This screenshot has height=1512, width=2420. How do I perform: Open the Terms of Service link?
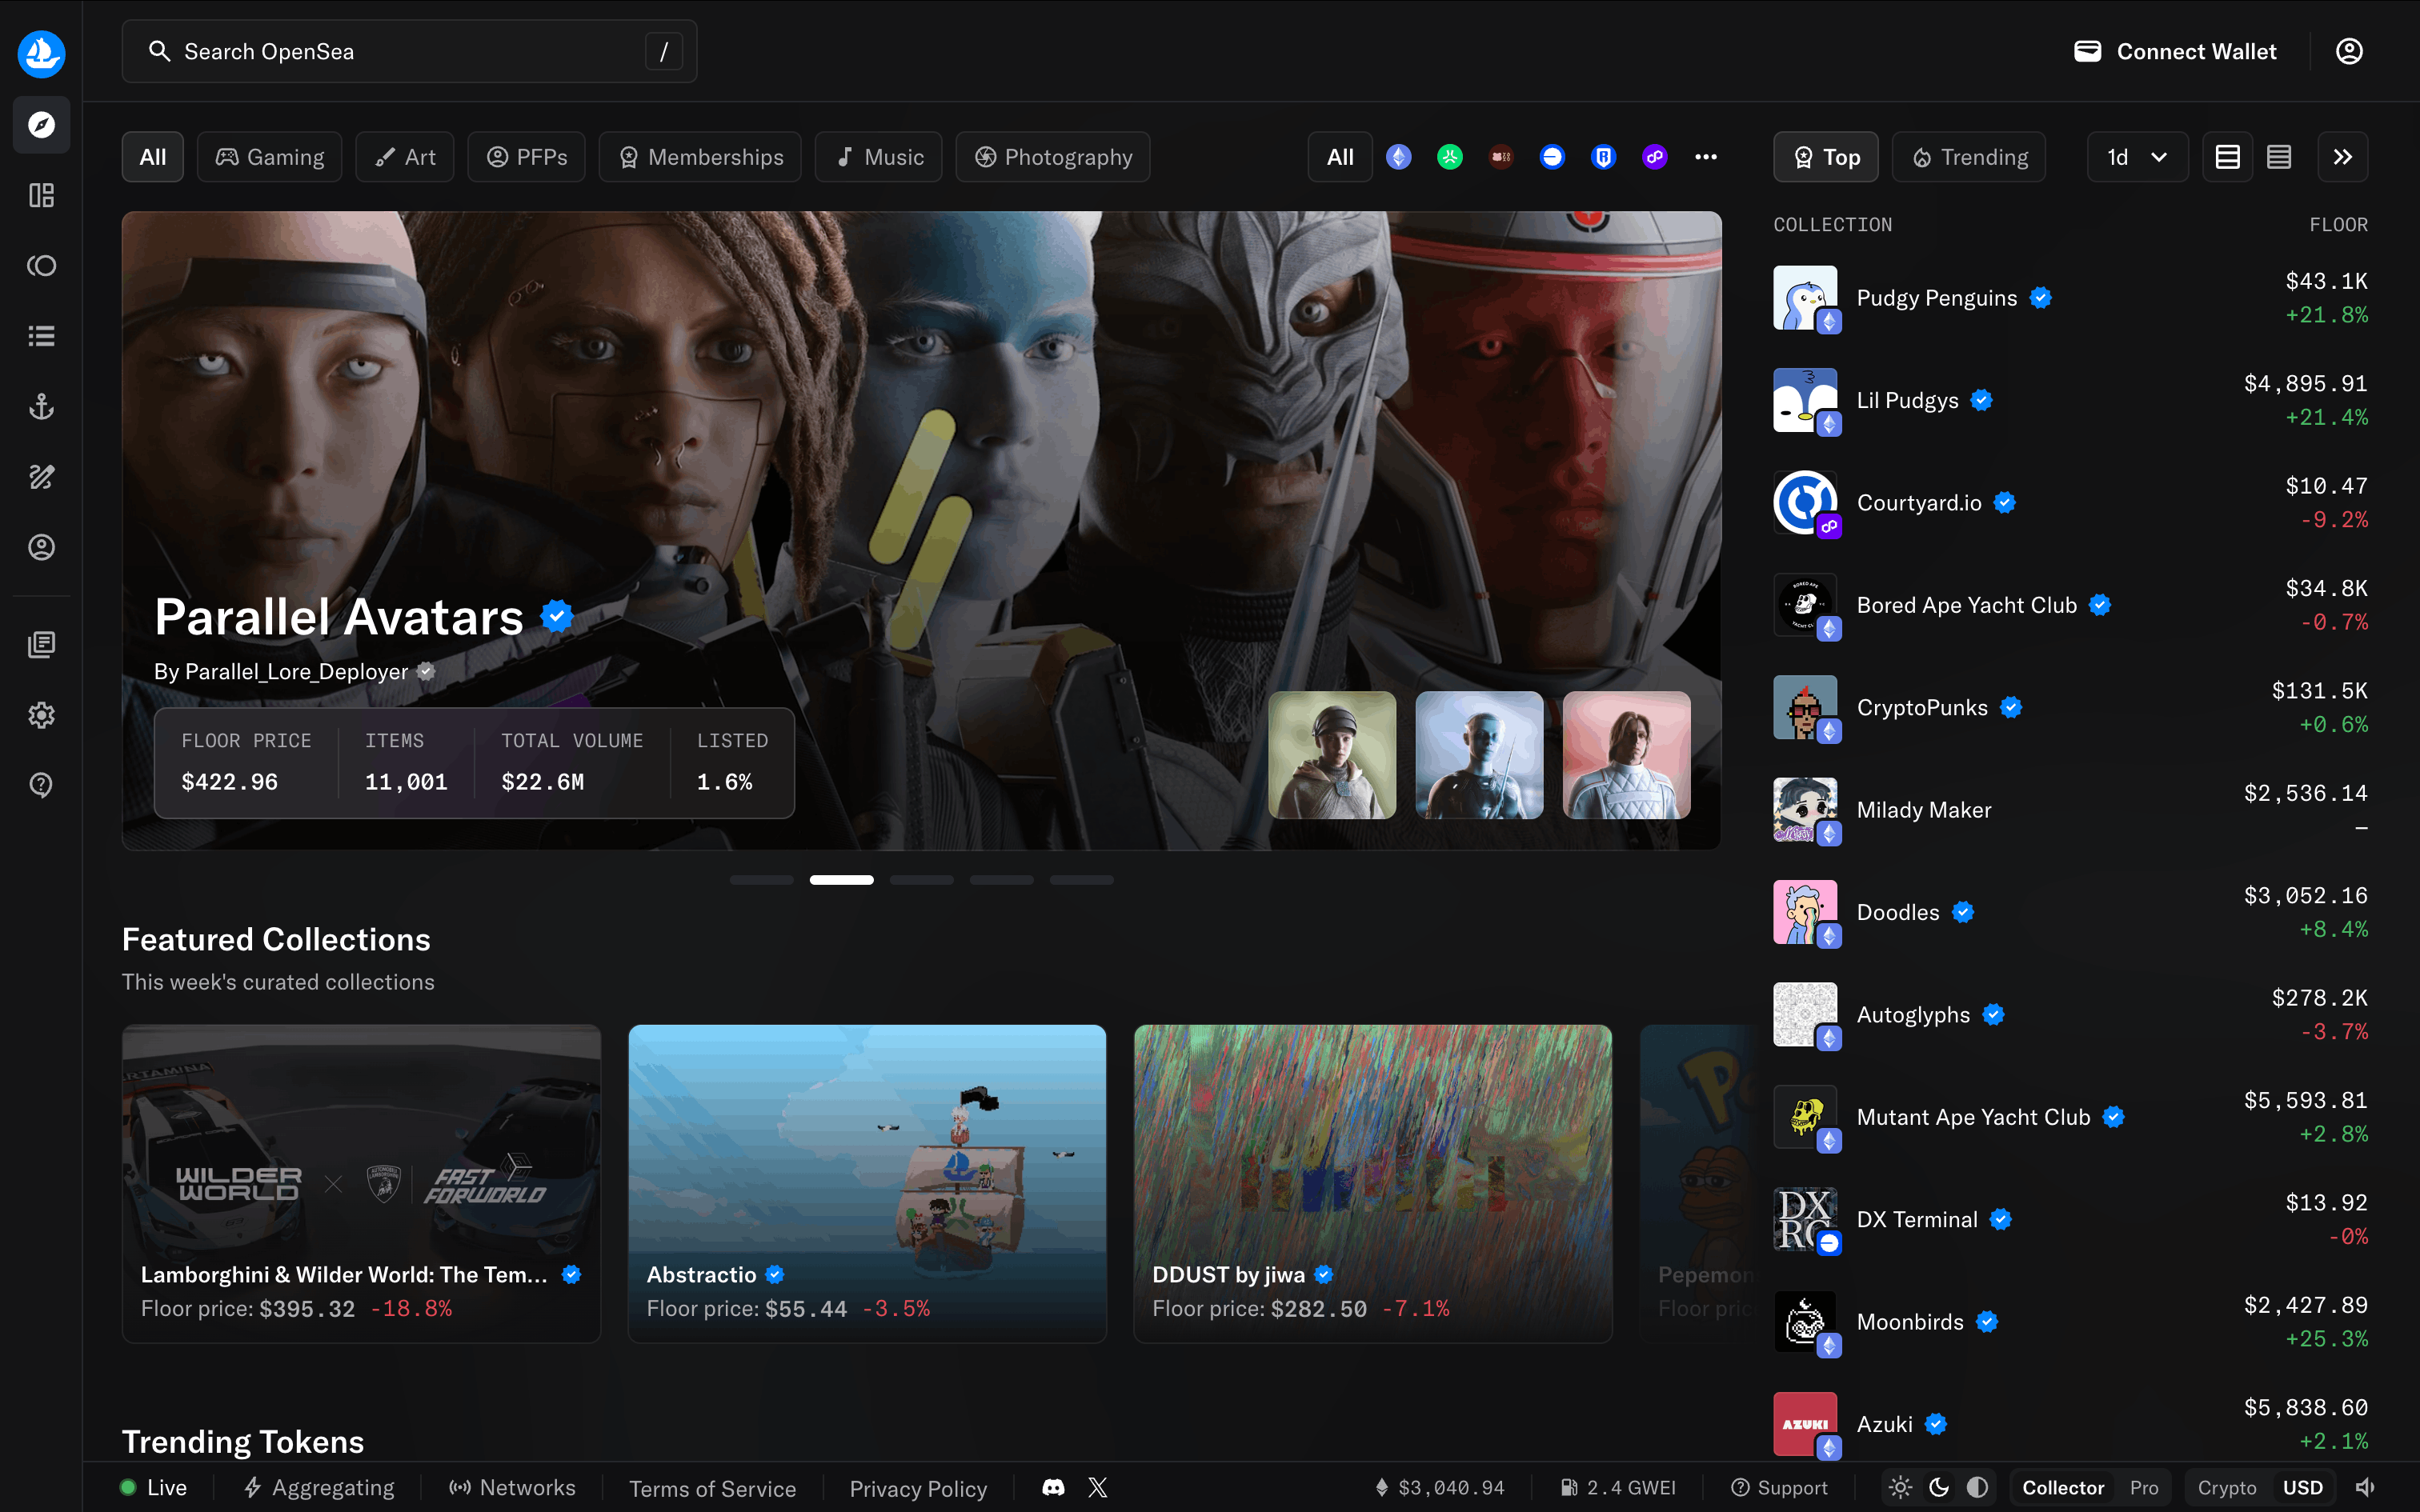click(x=712, y=1488)
